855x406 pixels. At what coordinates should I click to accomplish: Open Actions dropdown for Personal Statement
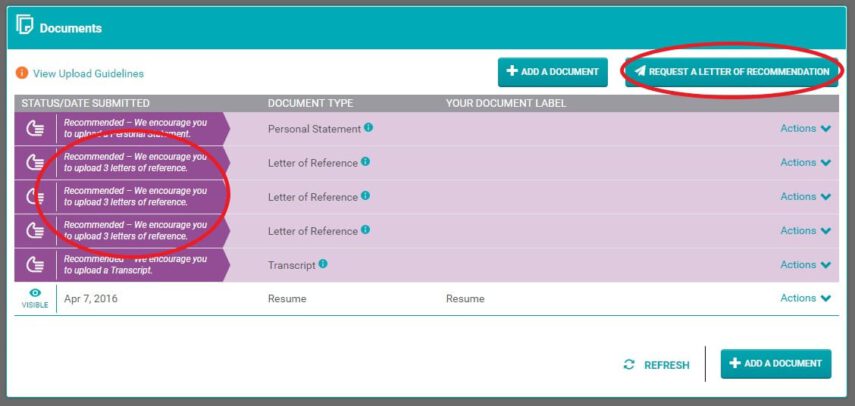click(805, 129)
